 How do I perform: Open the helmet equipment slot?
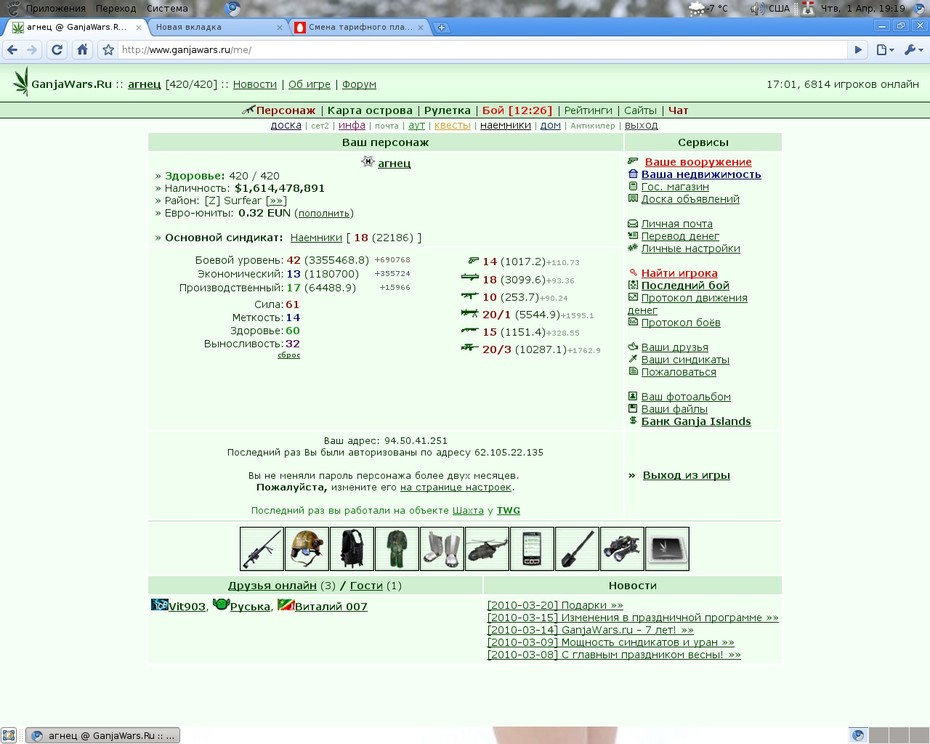click(307, 549)
